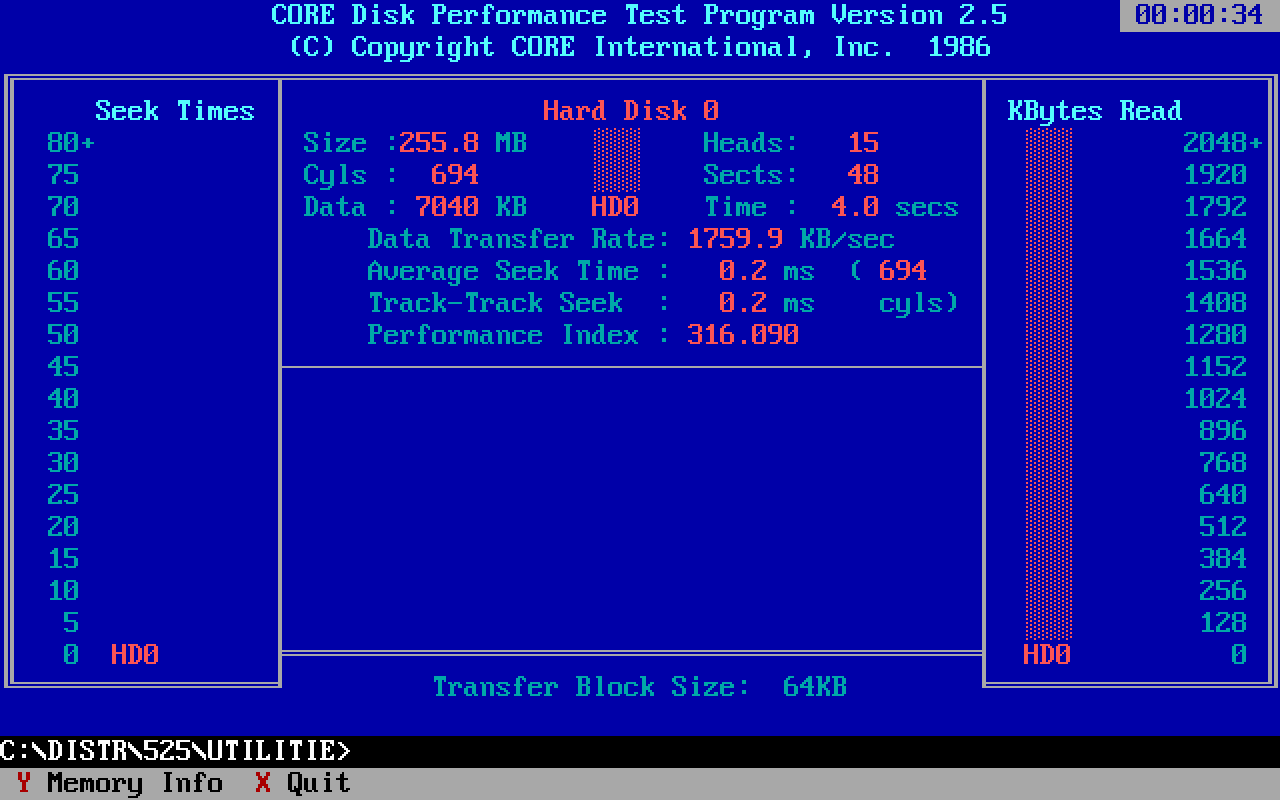Click the Size value 255.8 MB
This screenshot has height=800, width=1280.
tap(463, 143)
